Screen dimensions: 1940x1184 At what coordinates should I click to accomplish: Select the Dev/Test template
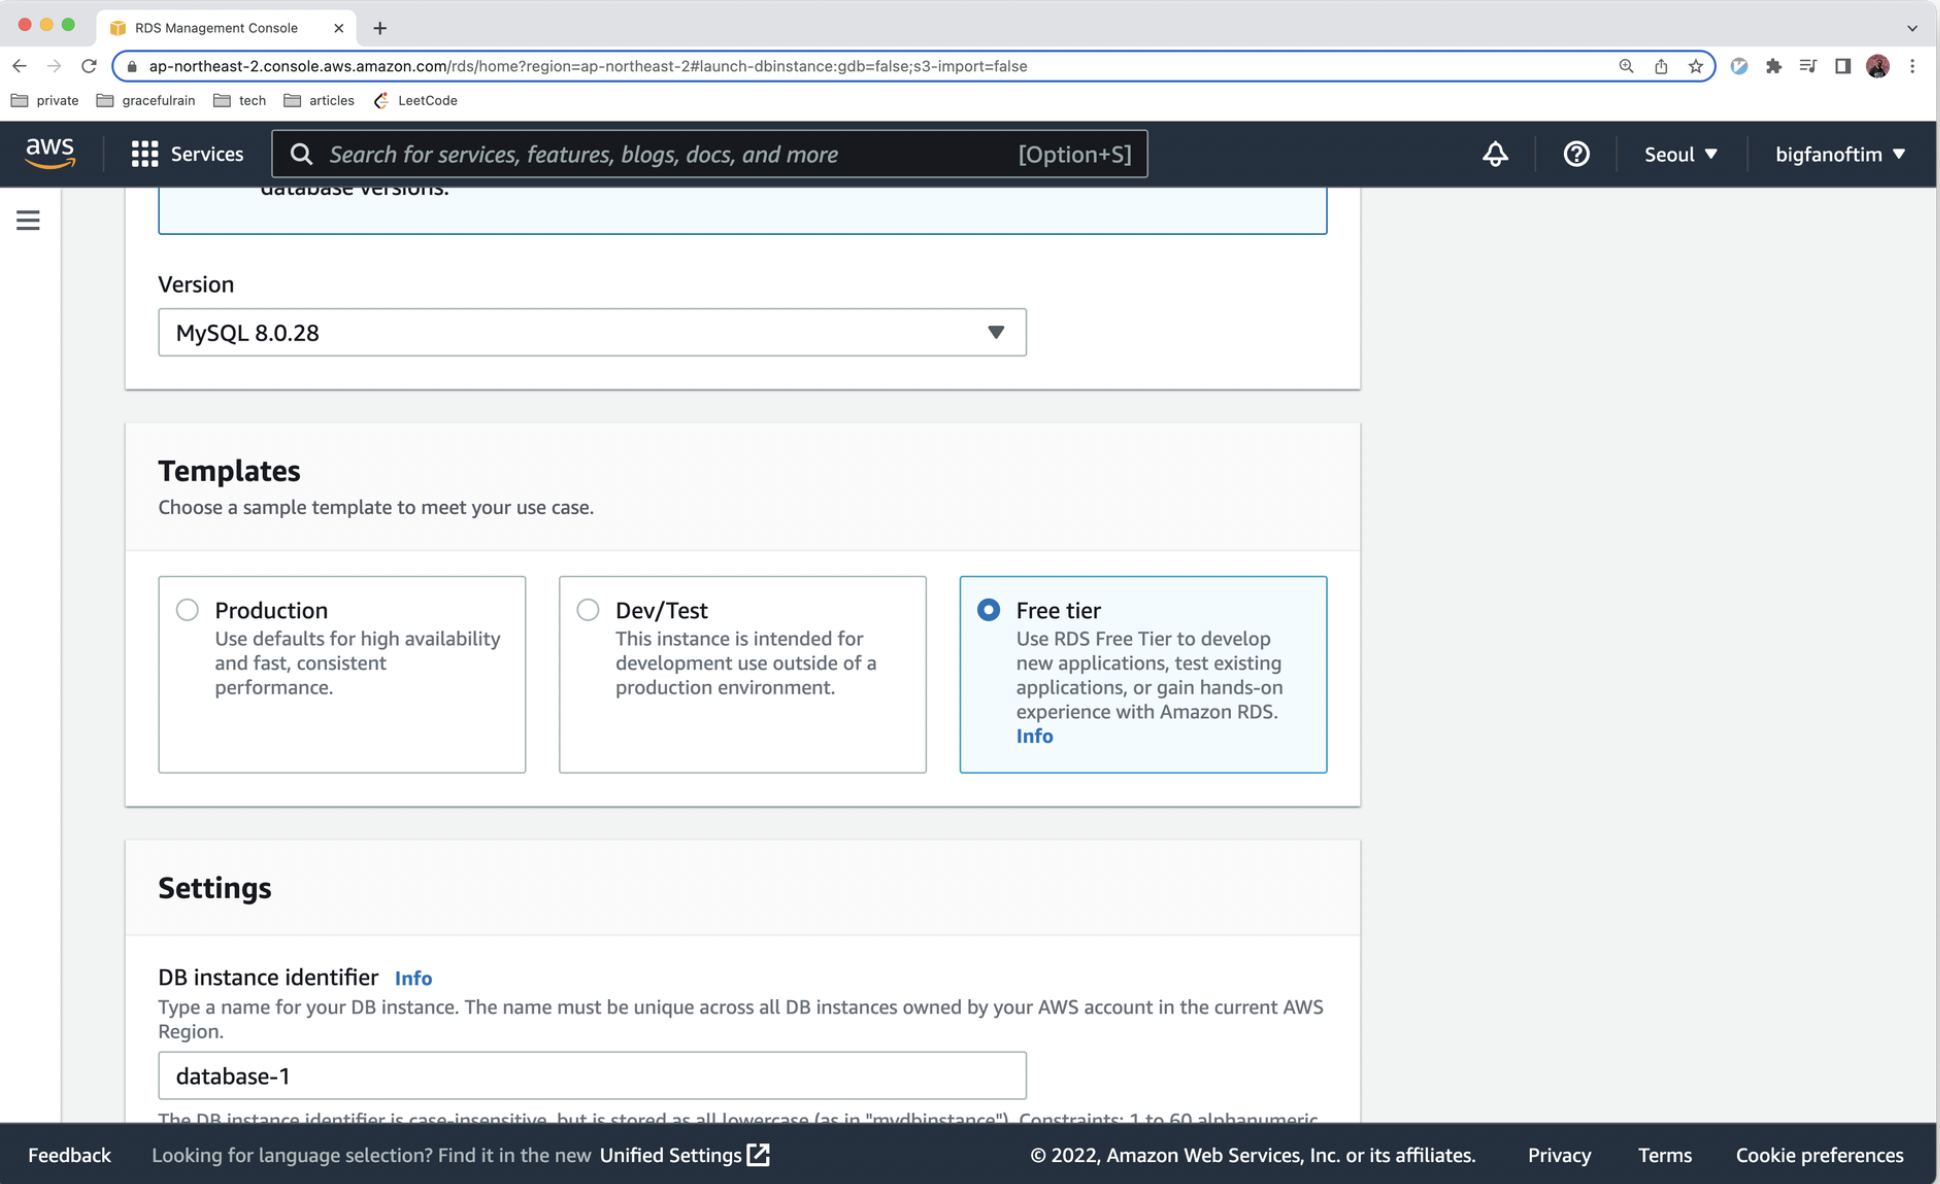click(588, 610)
